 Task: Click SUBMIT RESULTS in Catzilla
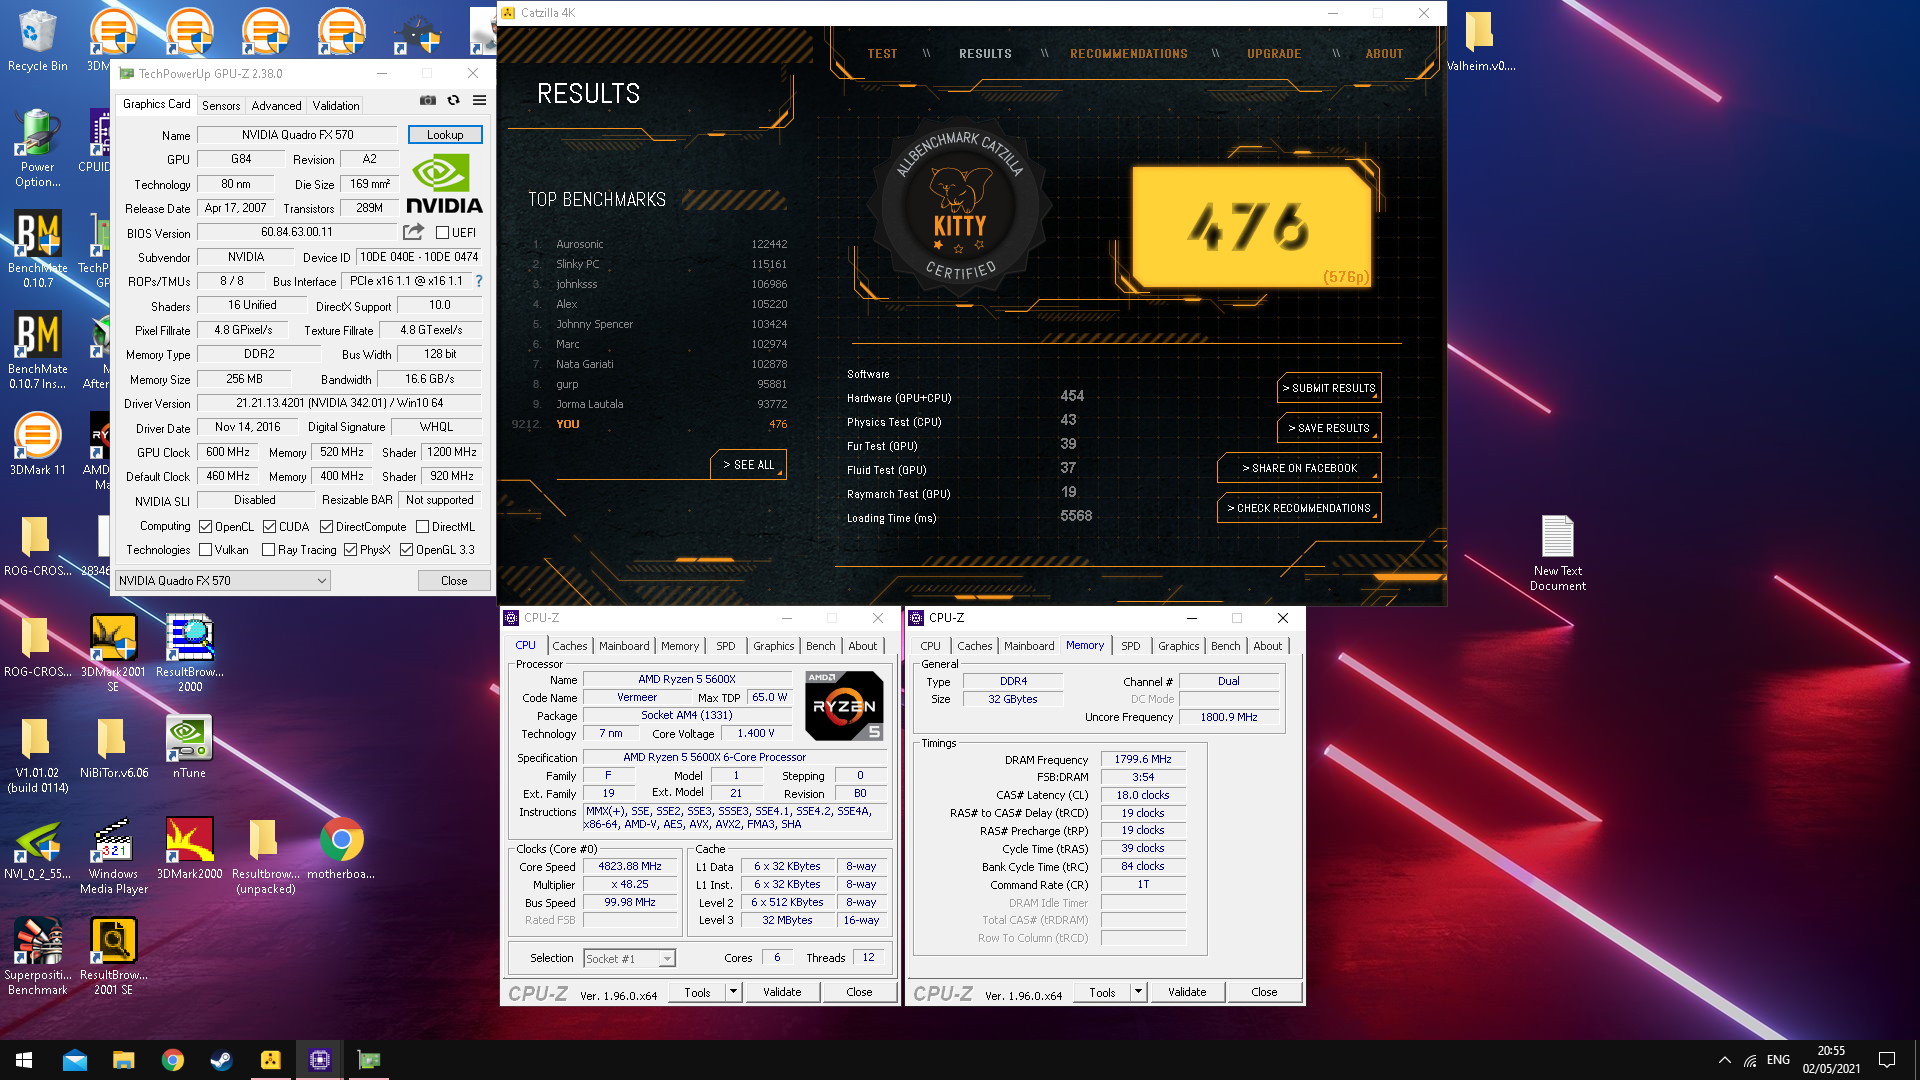coord(1329,388)
